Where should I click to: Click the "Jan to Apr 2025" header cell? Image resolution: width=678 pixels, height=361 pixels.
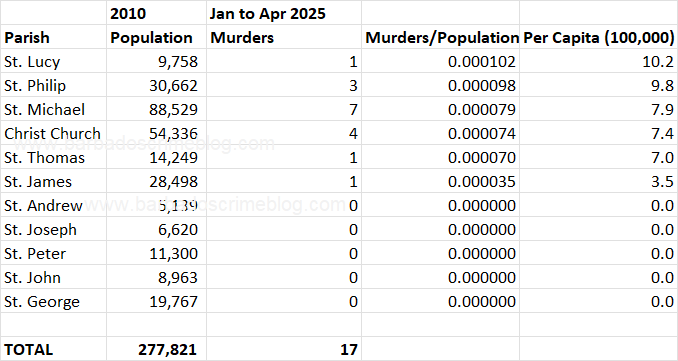[284, 13]
